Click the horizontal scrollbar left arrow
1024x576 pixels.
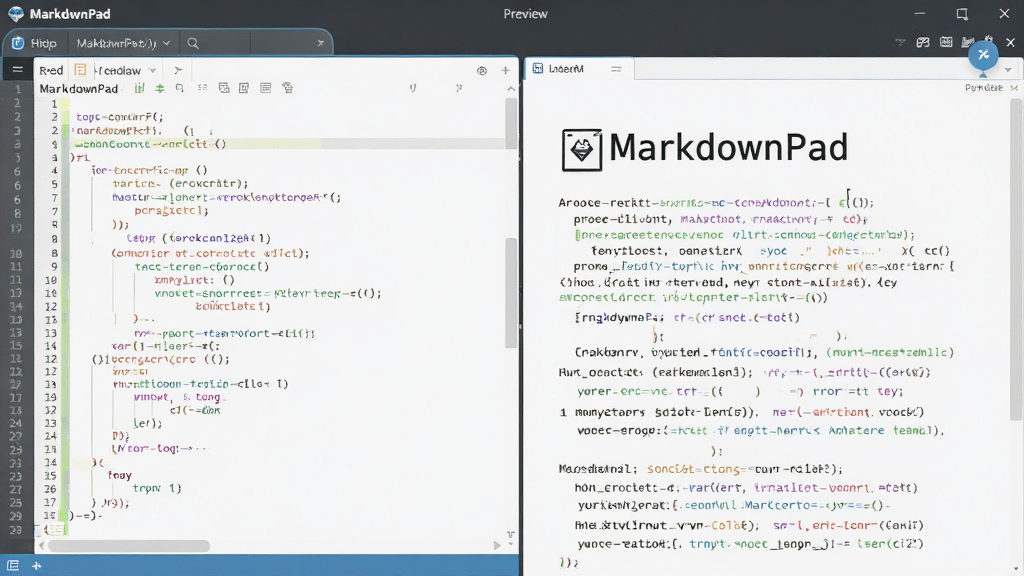point(42,545)
